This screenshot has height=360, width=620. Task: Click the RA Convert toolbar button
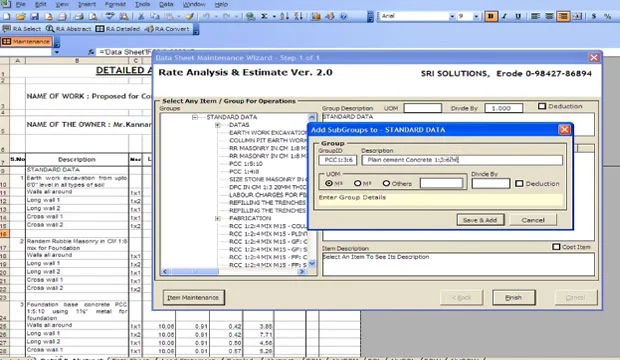167,29
